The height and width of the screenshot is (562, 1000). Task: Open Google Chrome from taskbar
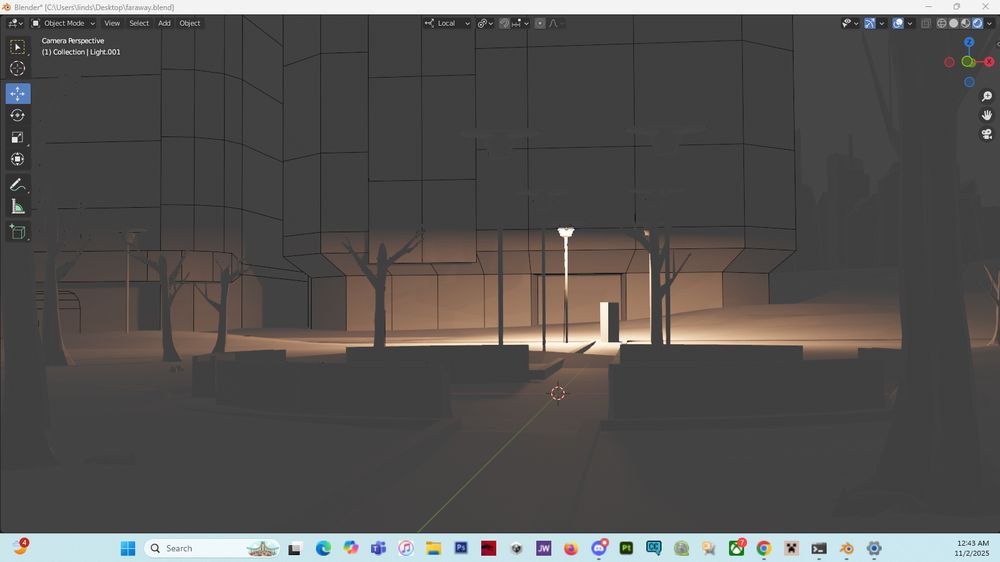(764, 549)
